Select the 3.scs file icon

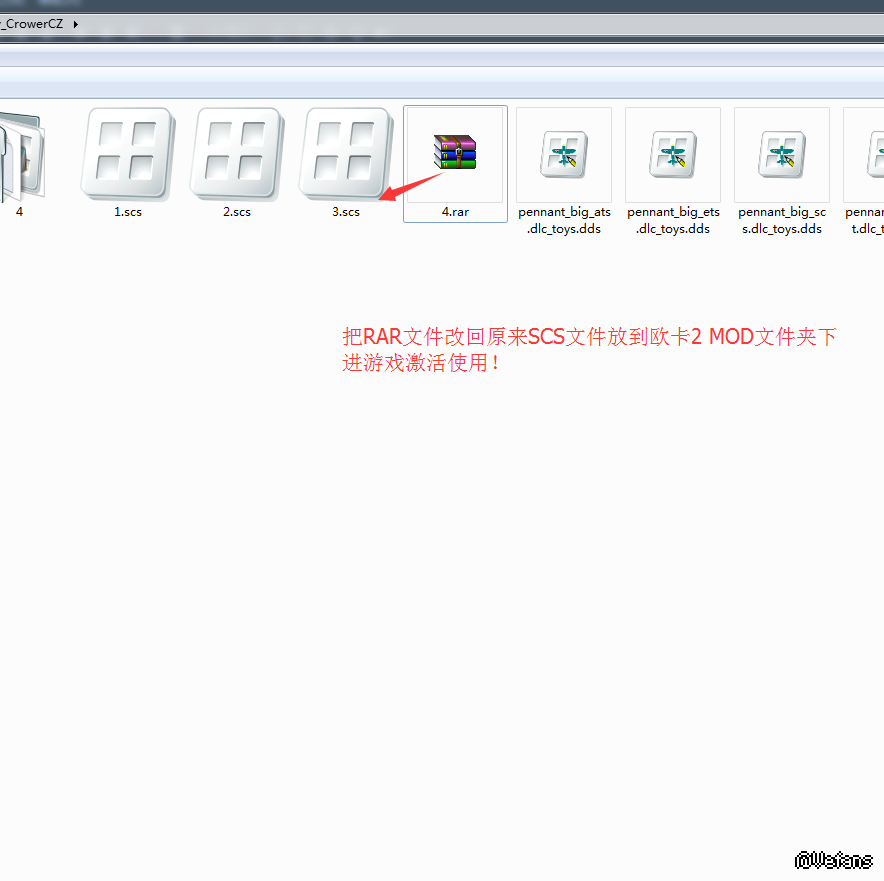[346, 154]
